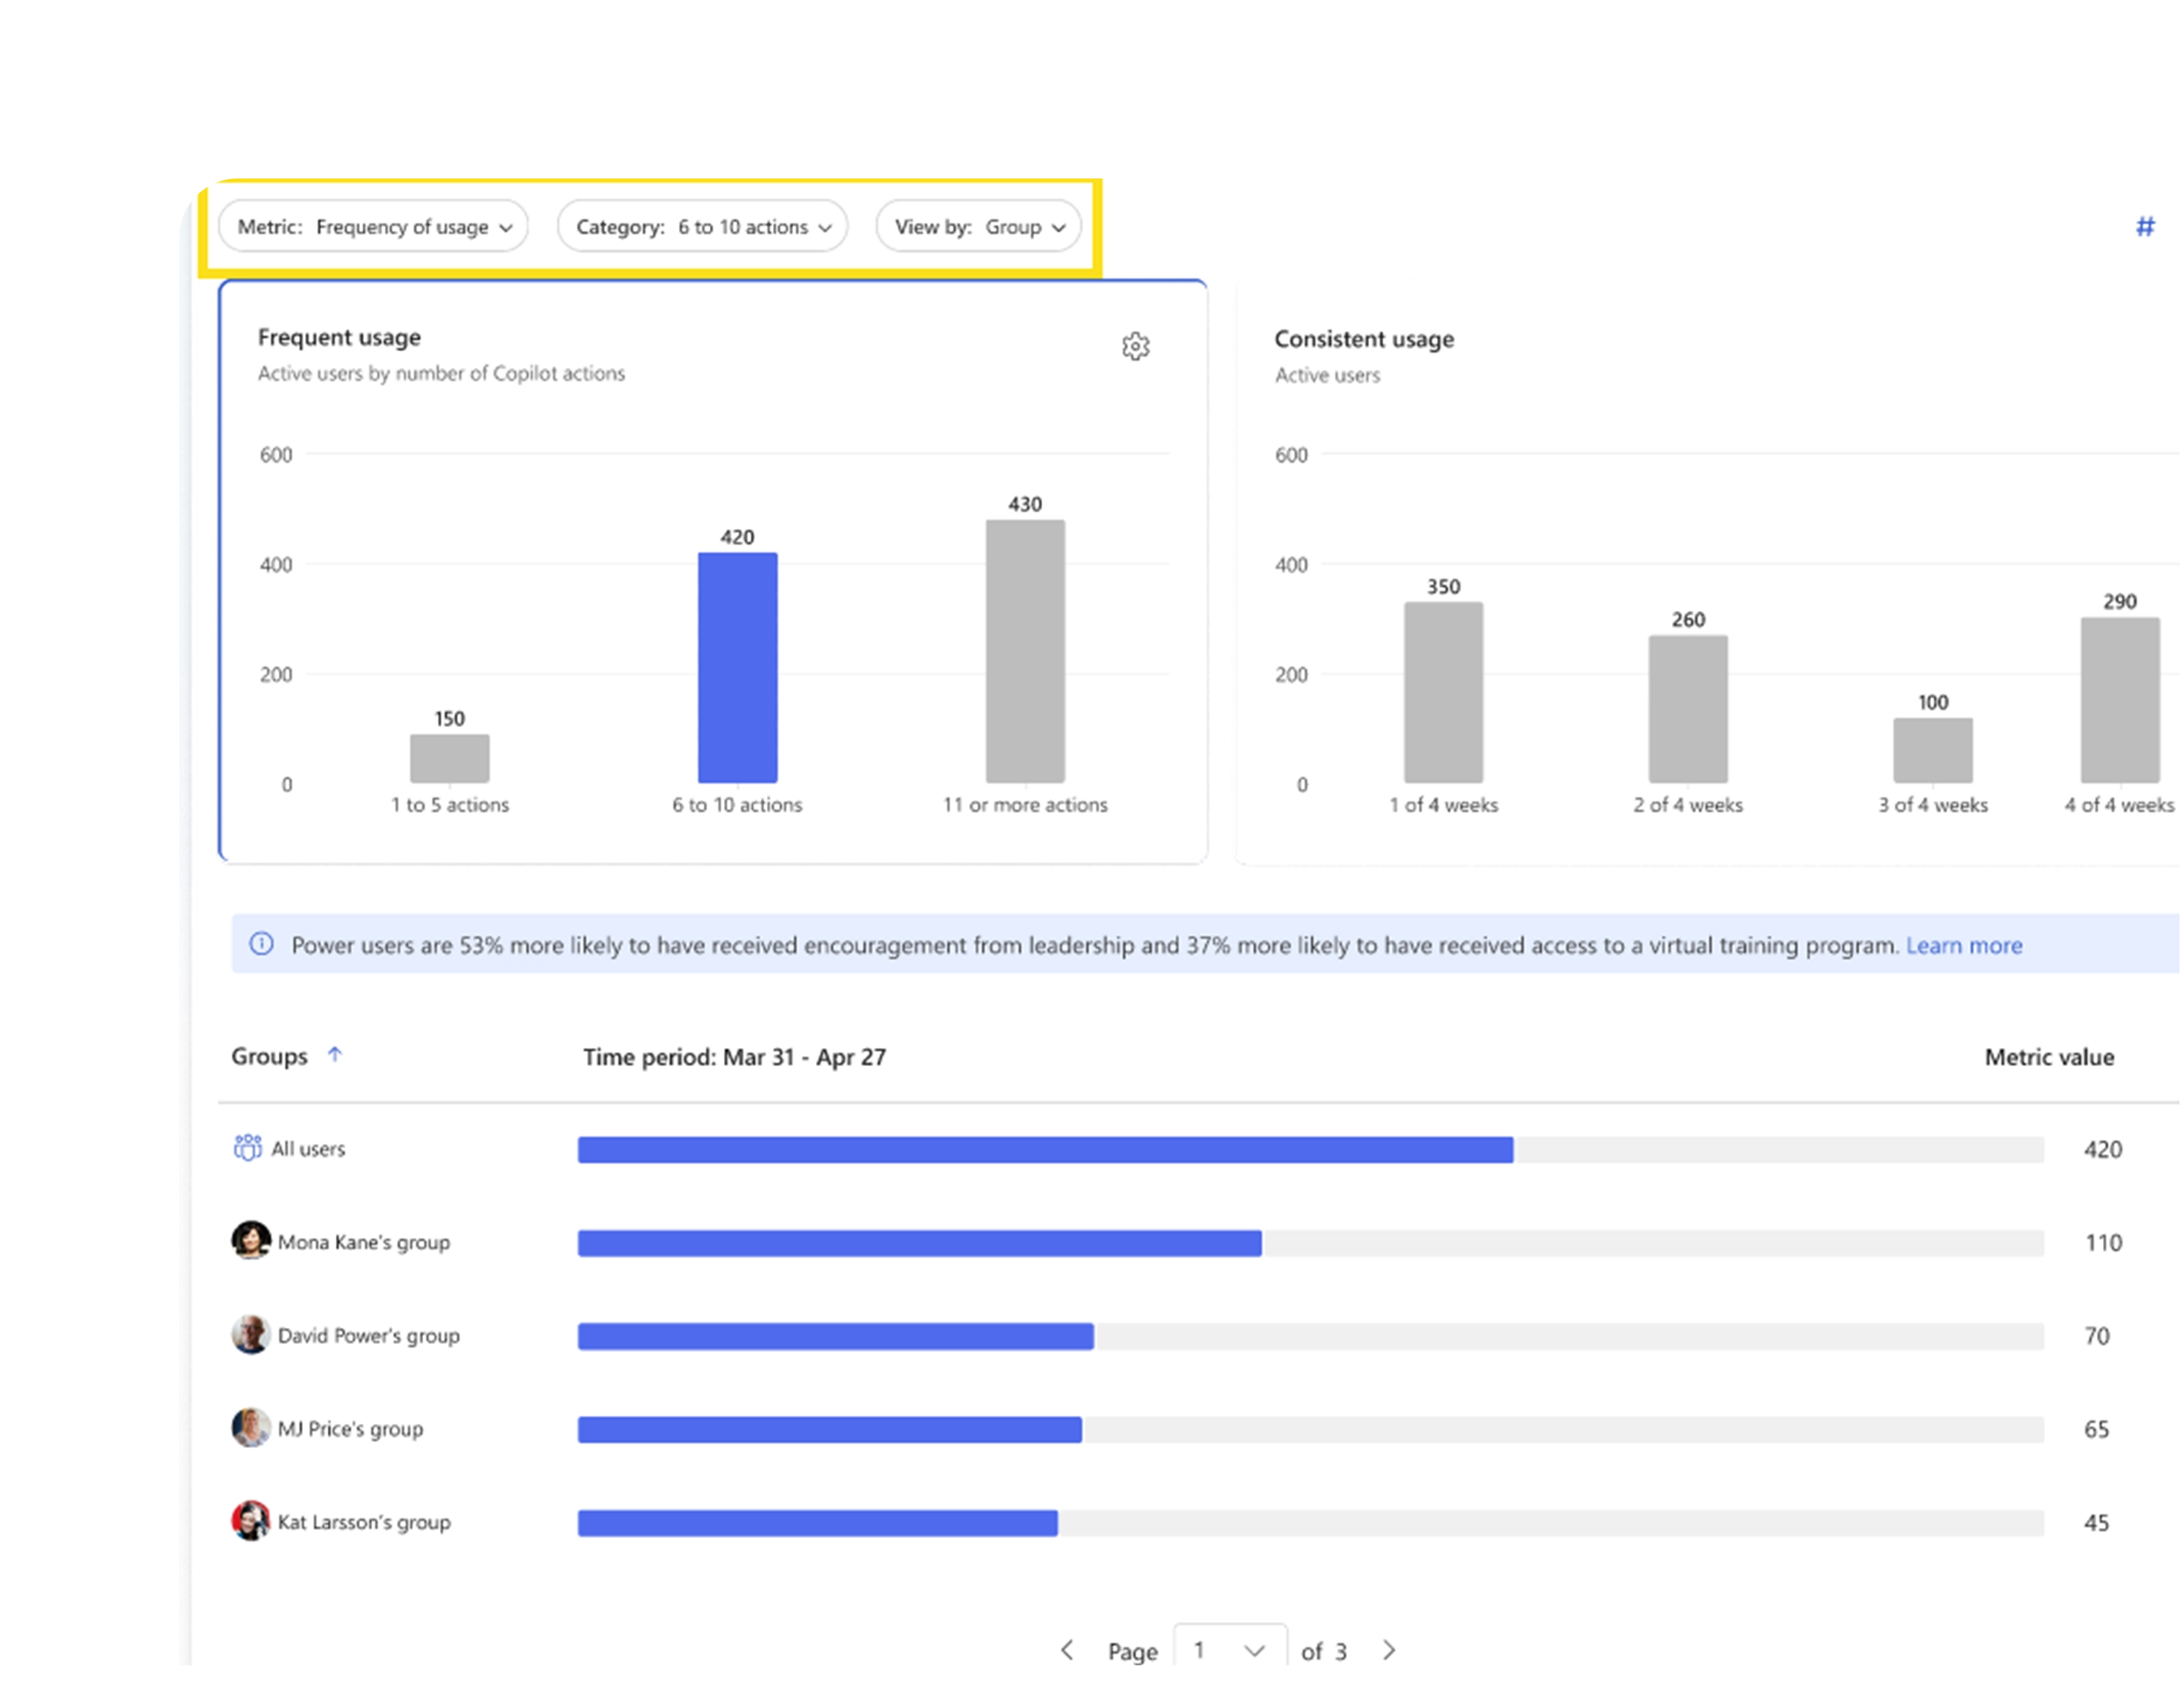This screenshot has height=1685, width=2184.
Task: Click Mona Kane's group avatar
Action: click(x=250, y=1240)
